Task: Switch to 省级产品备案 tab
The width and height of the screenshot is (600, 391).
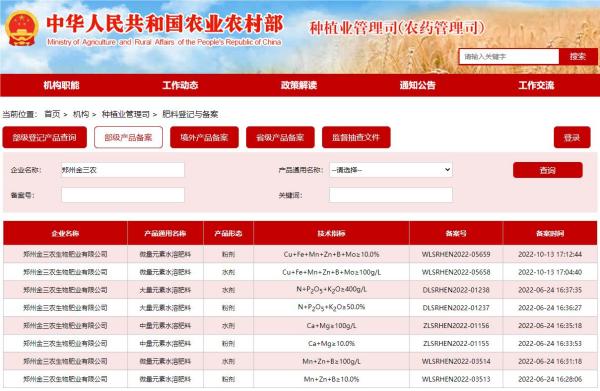Action: pyautogui.click(x=280, y=137)
